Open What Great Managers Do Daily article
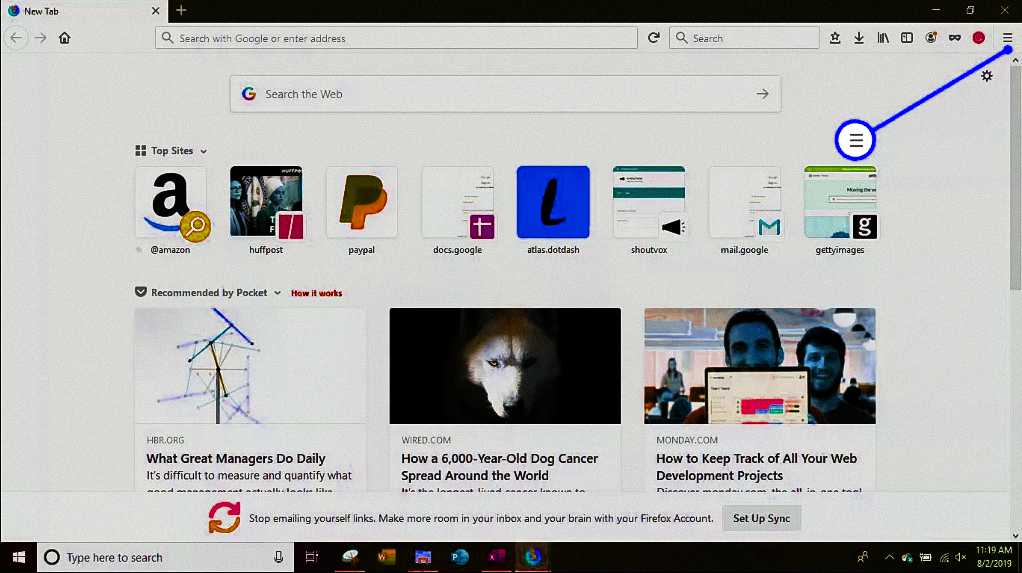Viewport: 1022px width, 573px height. pyautogui.click(x=236, y=459)
